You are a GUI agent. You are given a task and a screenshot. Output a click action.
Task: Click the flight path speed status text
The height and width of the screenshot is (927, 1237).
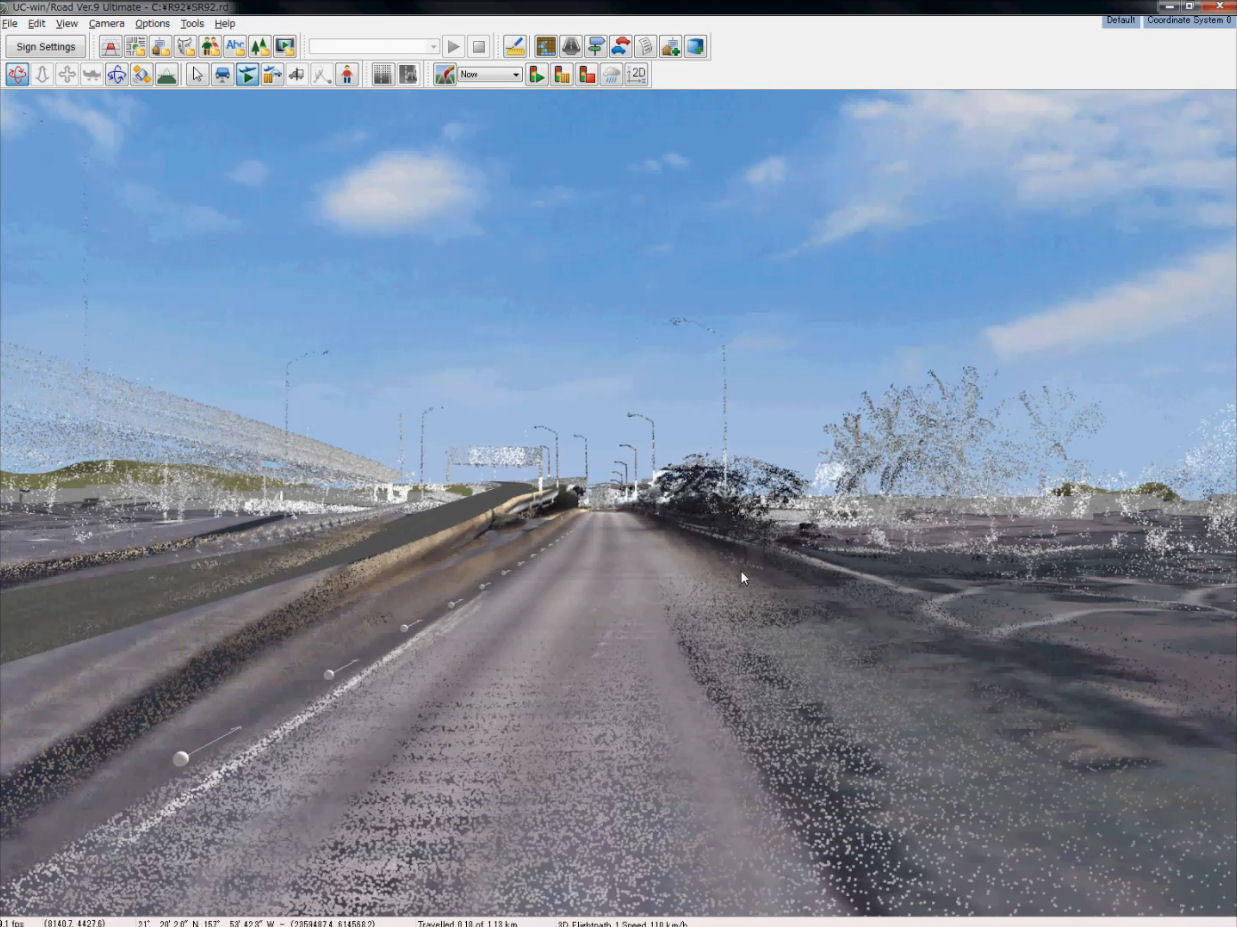[622, 923]
